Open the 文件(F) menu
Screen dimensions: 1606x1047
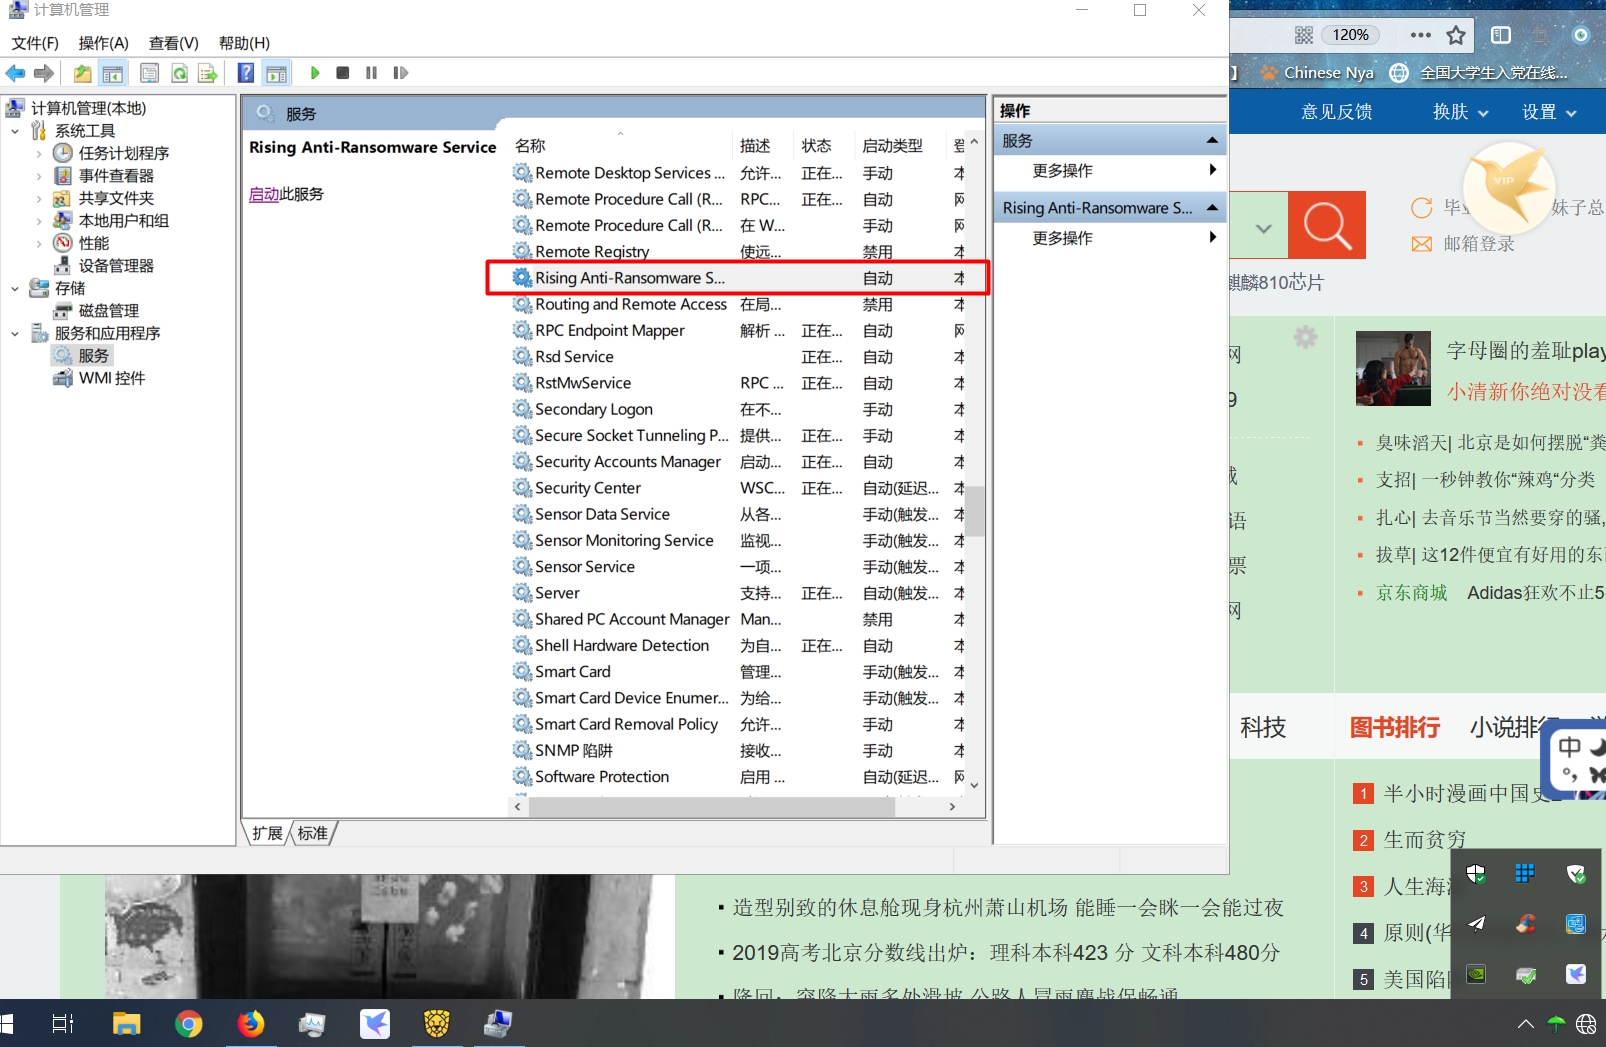pyautogui.click(x=35, y=43)
